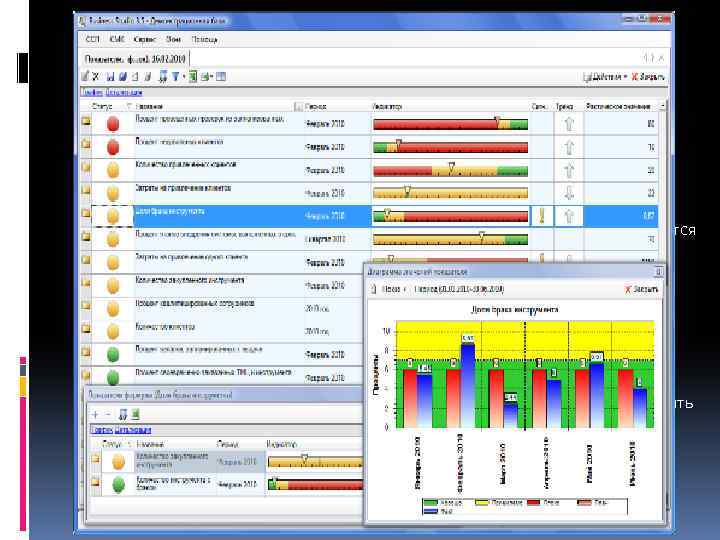The width and height of the screenshot is (720, 540).
Task: Open the export icon dropdown arrow in main toolbar
Action: 212,77
